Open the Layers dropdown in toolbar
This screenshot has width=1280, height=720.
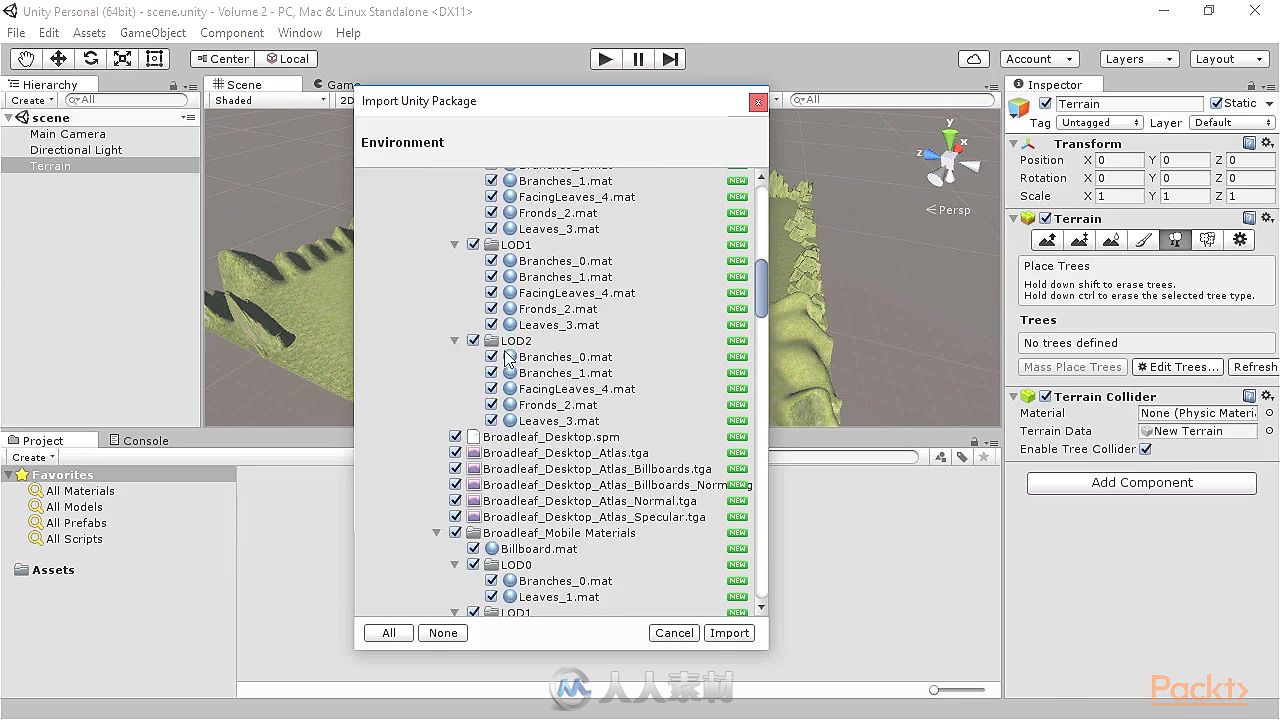(x=1139, y=59)
